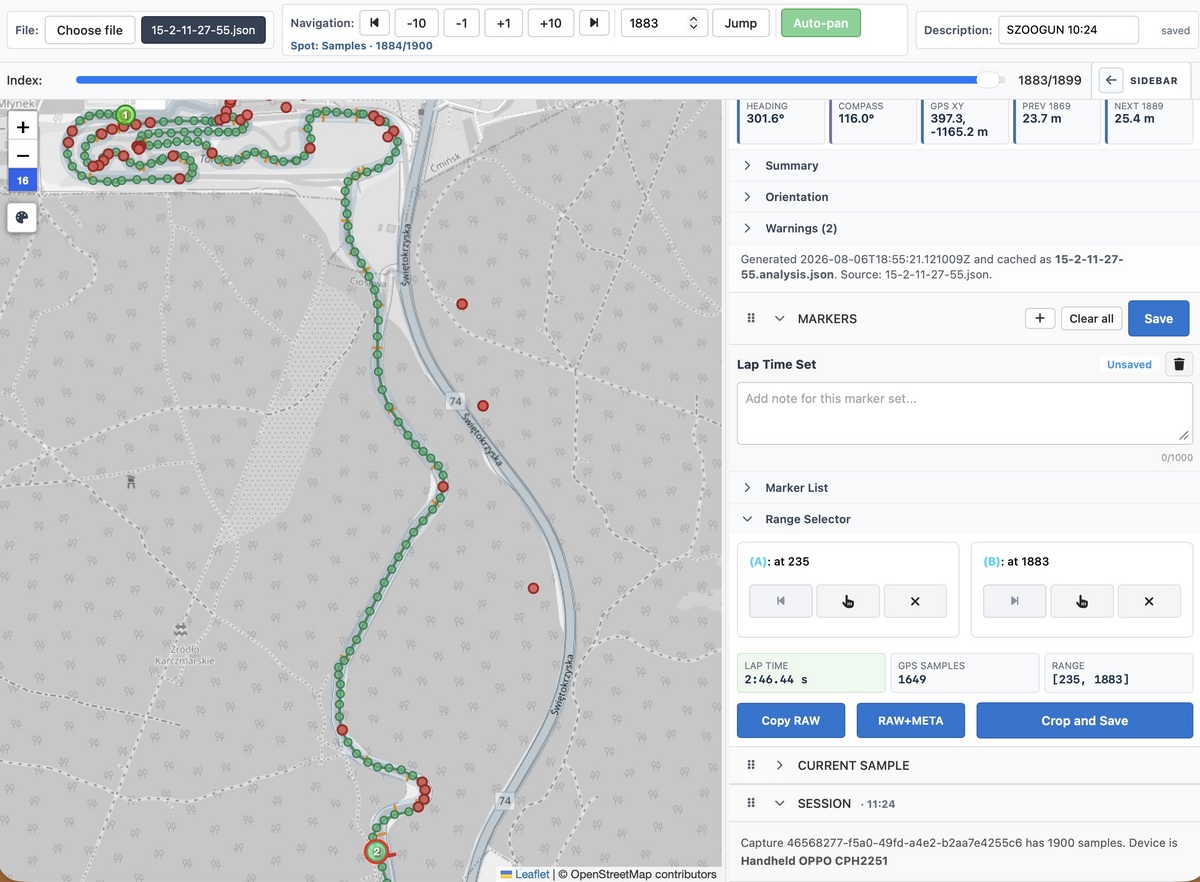
Task: Save the markers
Action: (x=1158, y=318)
